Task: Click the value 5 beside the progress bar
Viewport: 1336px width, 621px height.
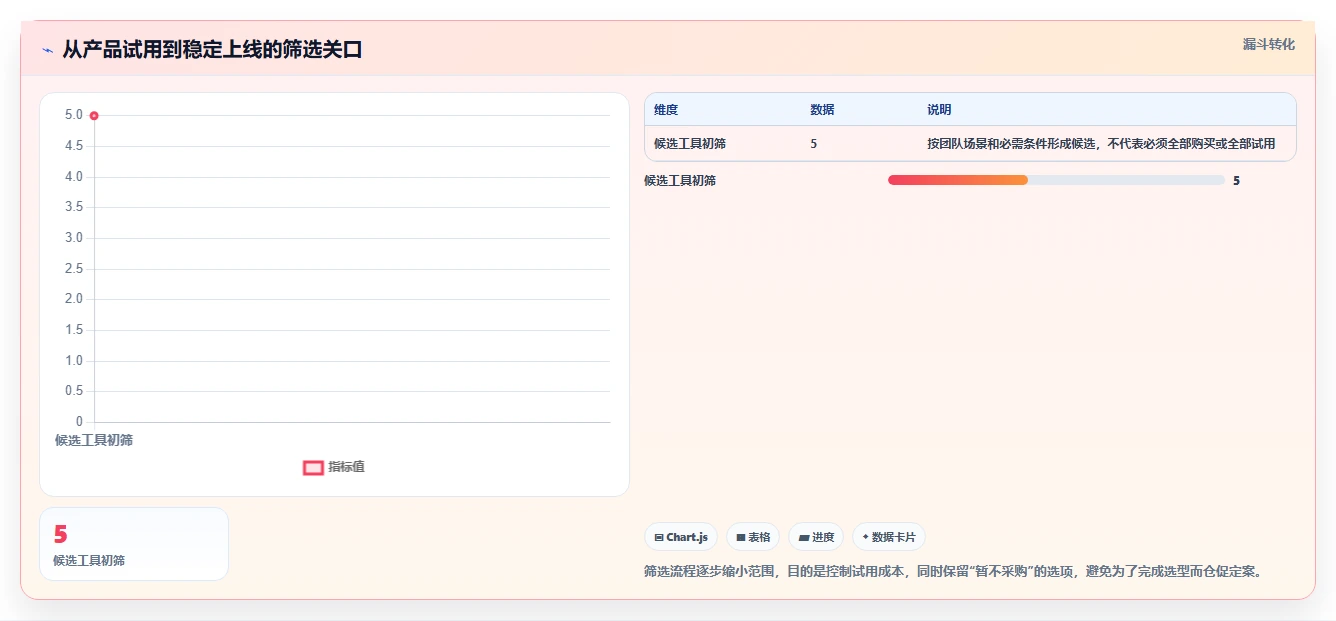Action: point(1237,181)
